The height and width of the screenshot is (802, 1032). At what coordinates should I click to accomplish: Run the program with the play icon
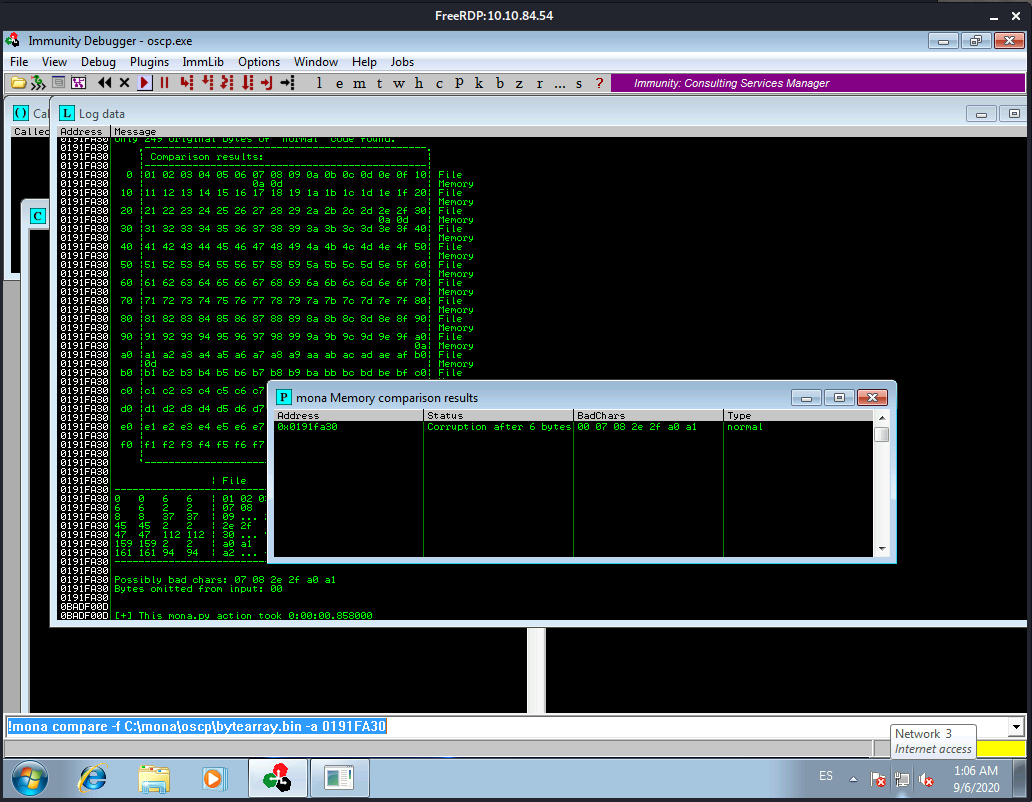pyautogui.click(x=145, y=83)
